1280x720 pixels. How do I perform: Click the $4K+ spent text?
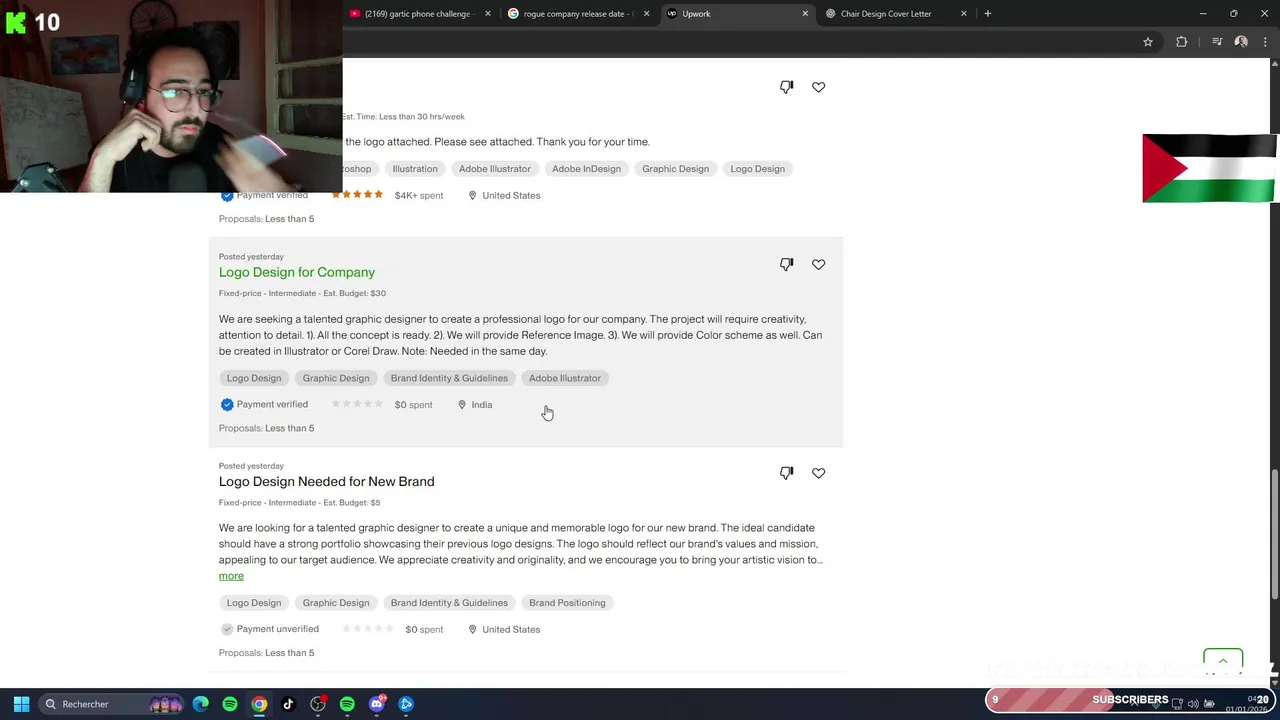point(419,196)
